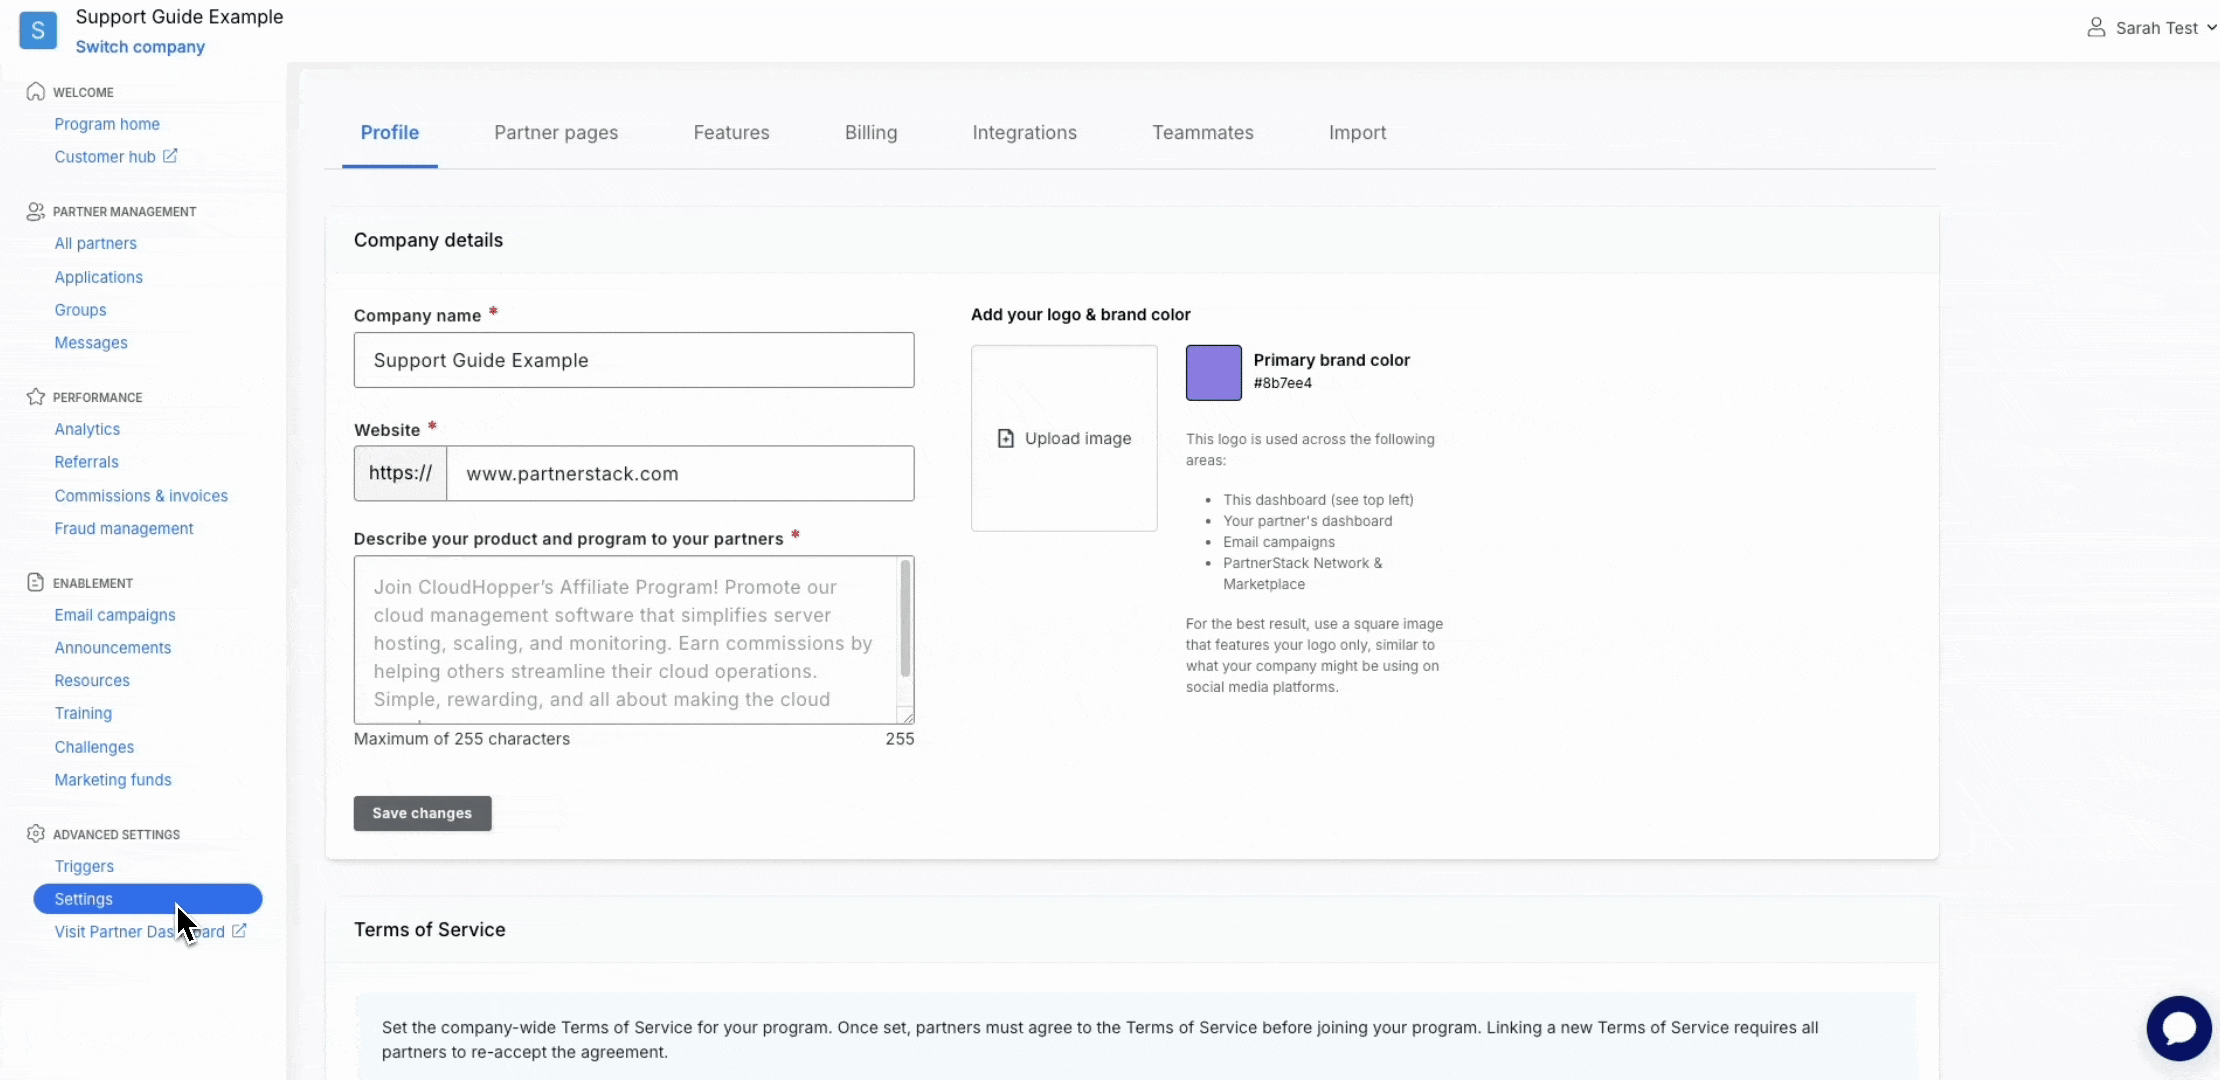The width and height of the screenshot is (2220, 1080).
Task: Switch to the Profile tab
Action: click(390, 133)
